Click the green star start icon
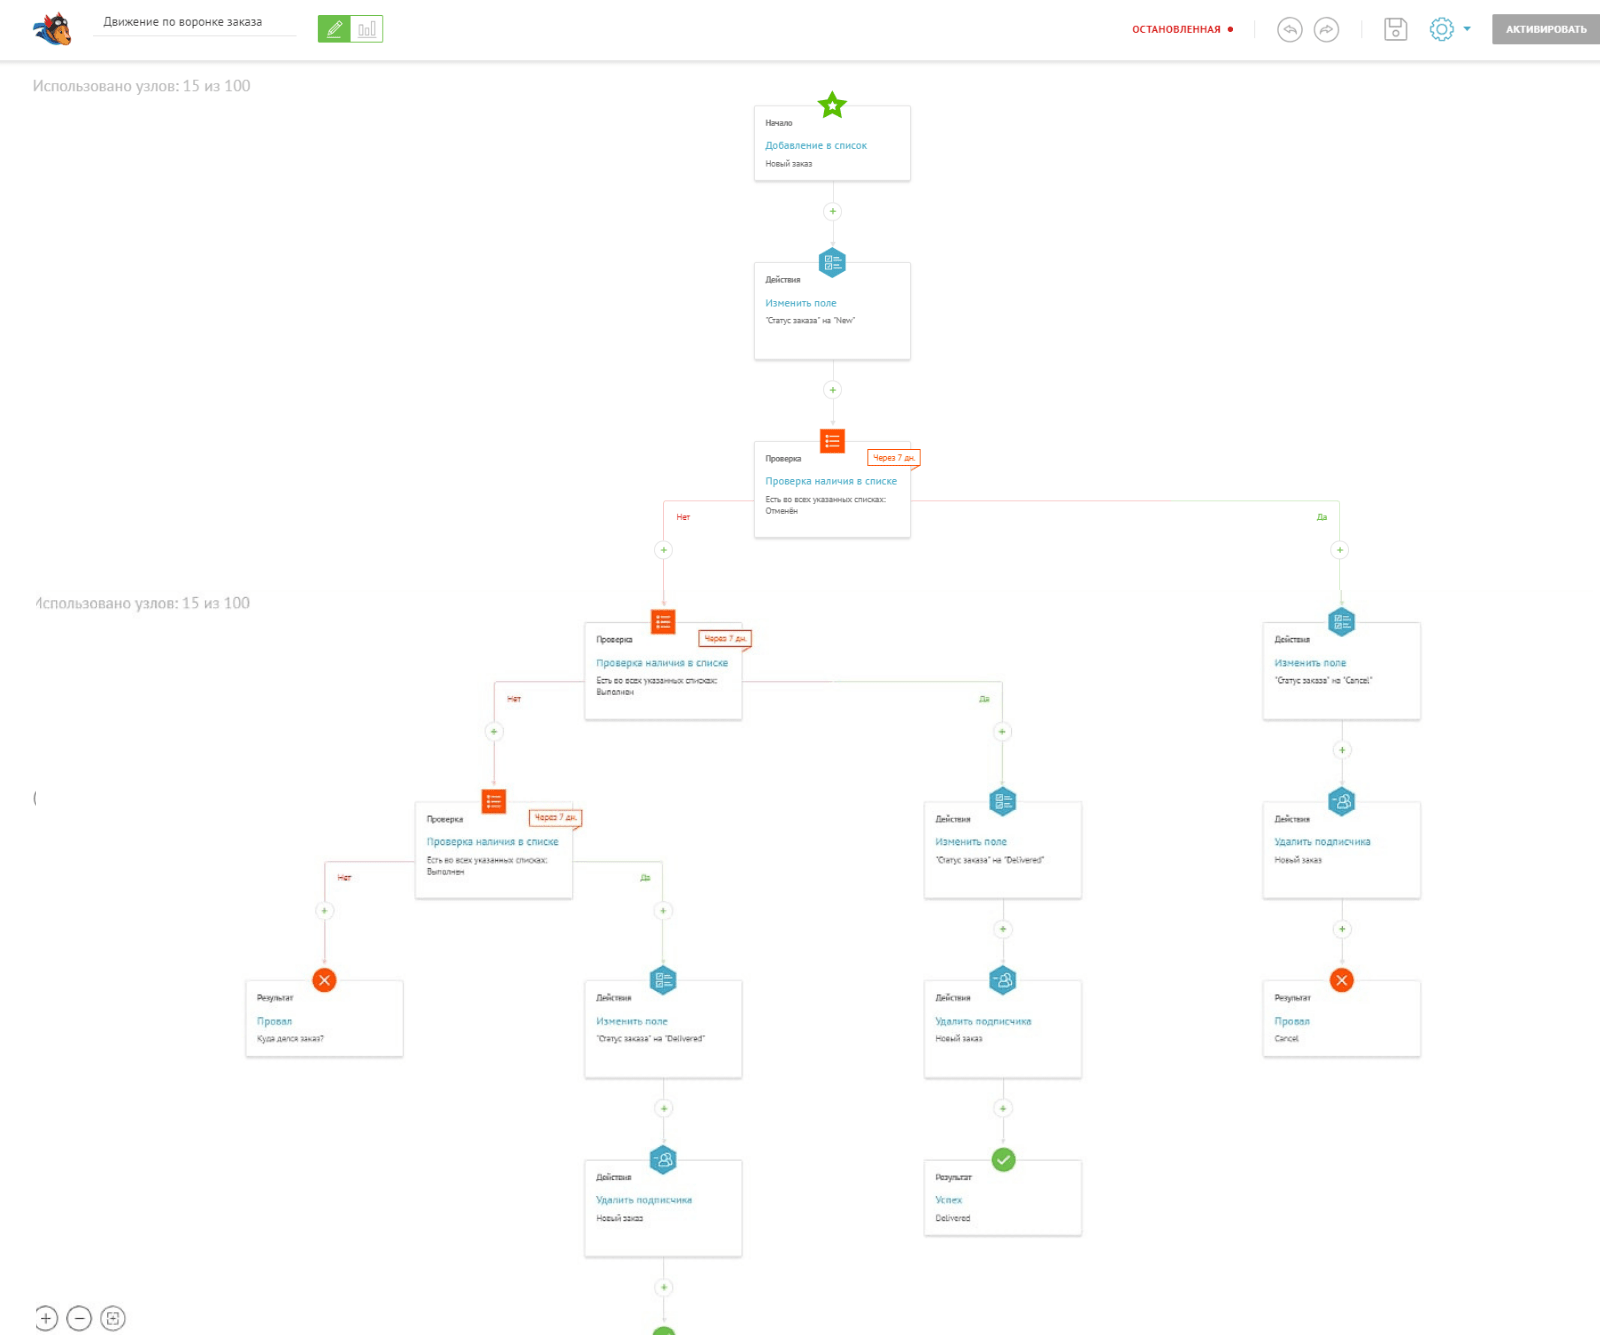The height and width of the screenshot is (1336, 1600). pyautogui.click(x=832, y=104)
